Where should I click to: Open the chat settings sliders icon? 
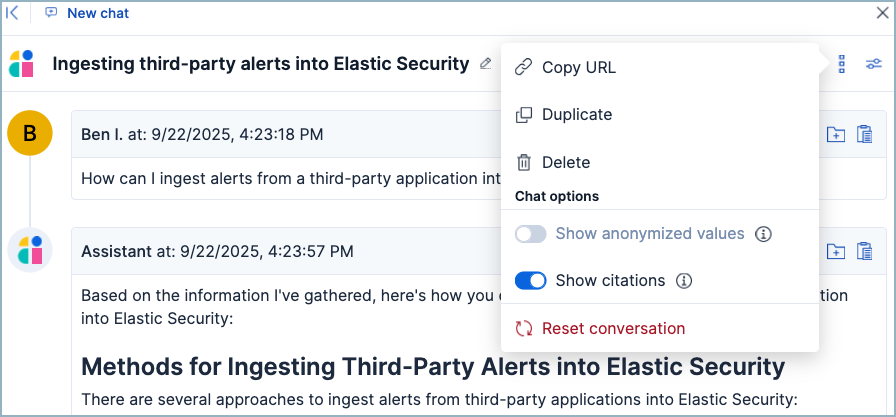point(873,64)
